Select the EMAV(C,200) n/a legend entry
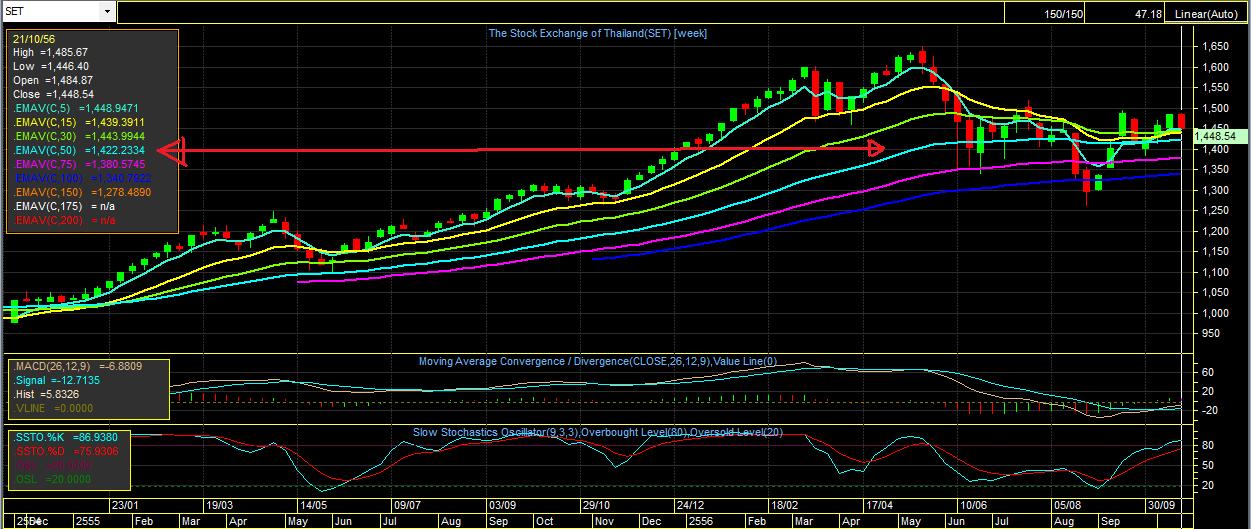The height and width of the screenshot is (529, 1251). click(63, 219)
